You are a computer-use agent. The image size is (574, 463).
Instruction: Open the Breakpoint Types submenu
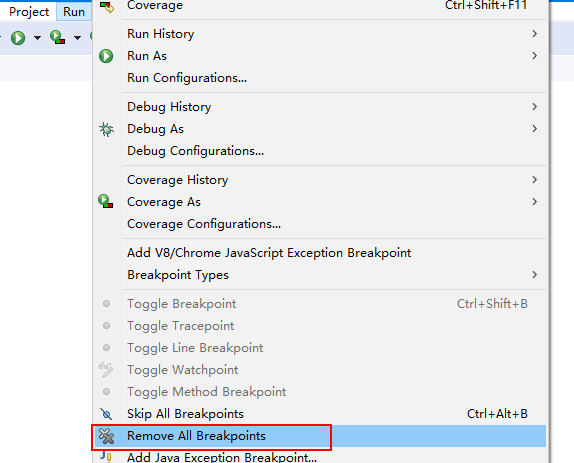click(x=320, y=275)
